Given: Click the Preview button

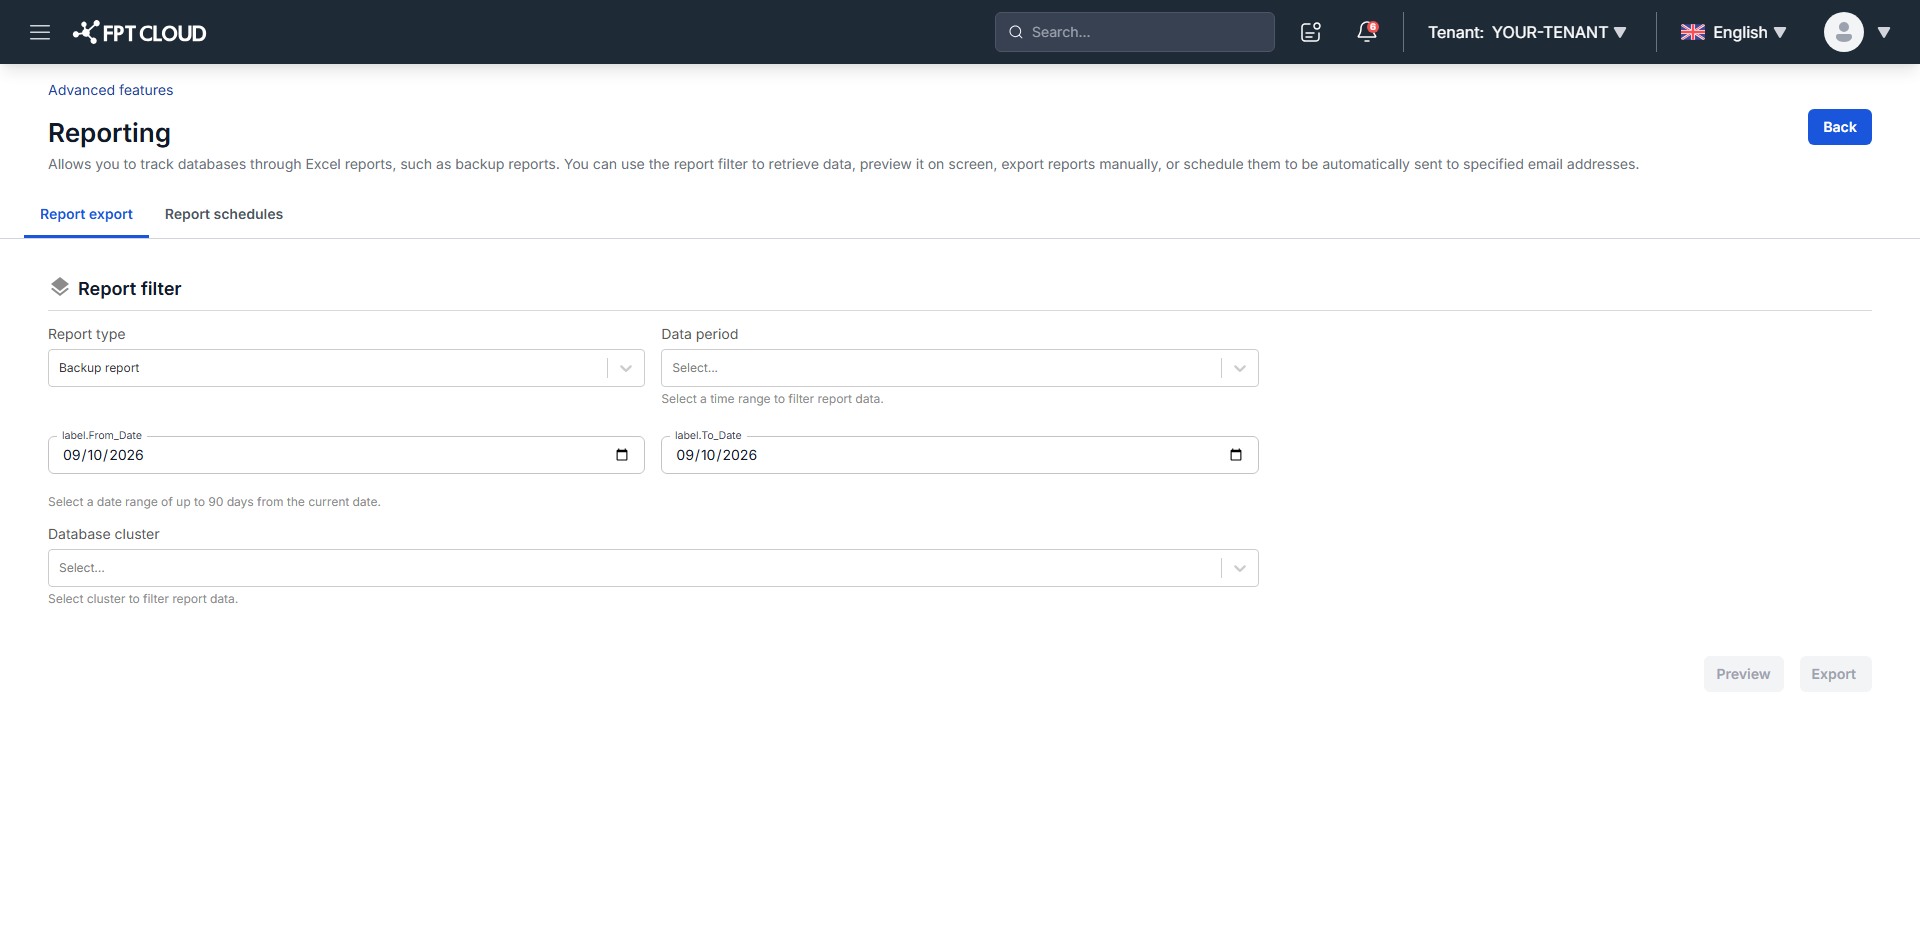Looking at the screenshot, I should 1743,674.
